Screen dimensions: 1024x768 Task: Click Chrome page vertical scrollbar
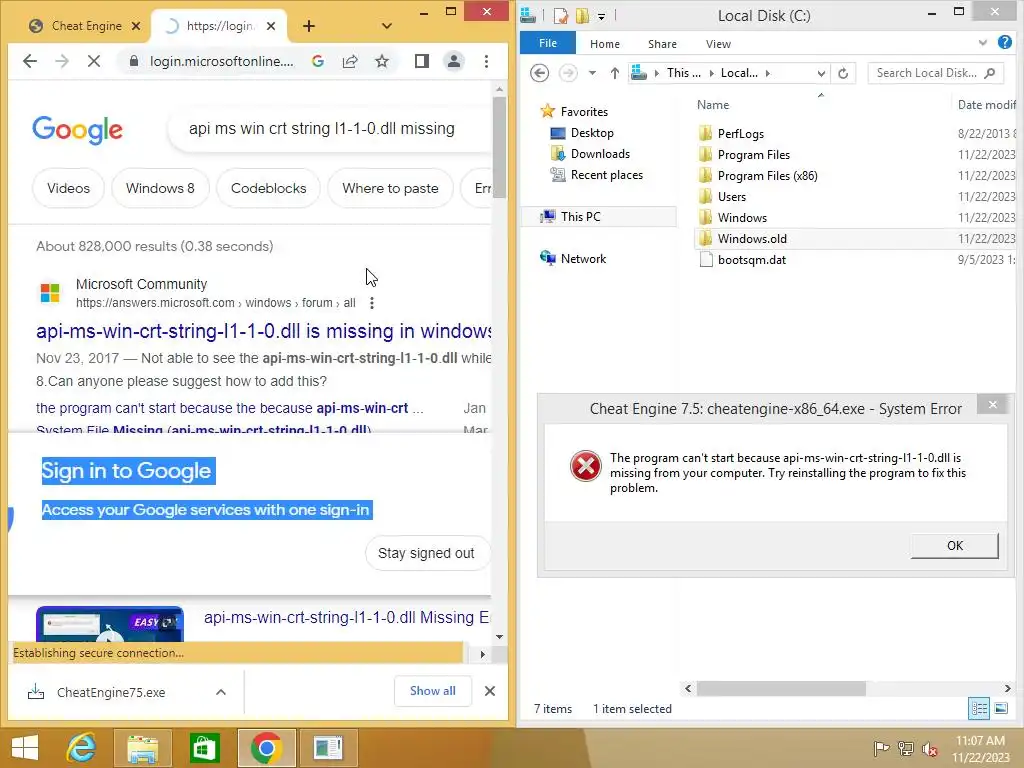500,147
